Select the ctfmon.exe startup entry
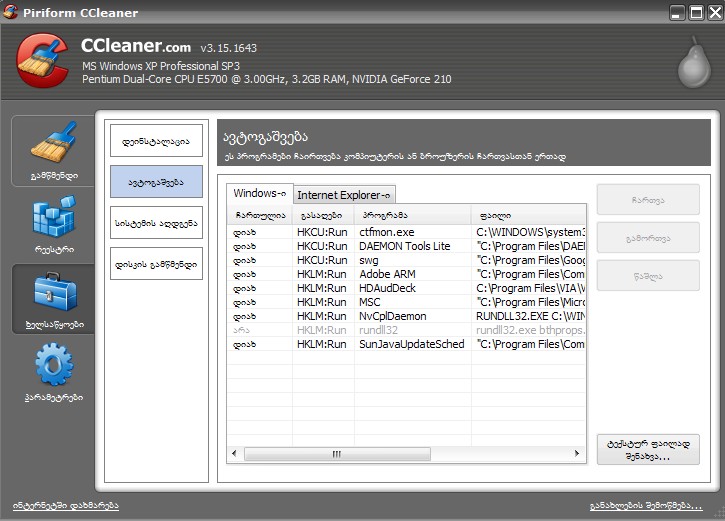 point(378,232)
